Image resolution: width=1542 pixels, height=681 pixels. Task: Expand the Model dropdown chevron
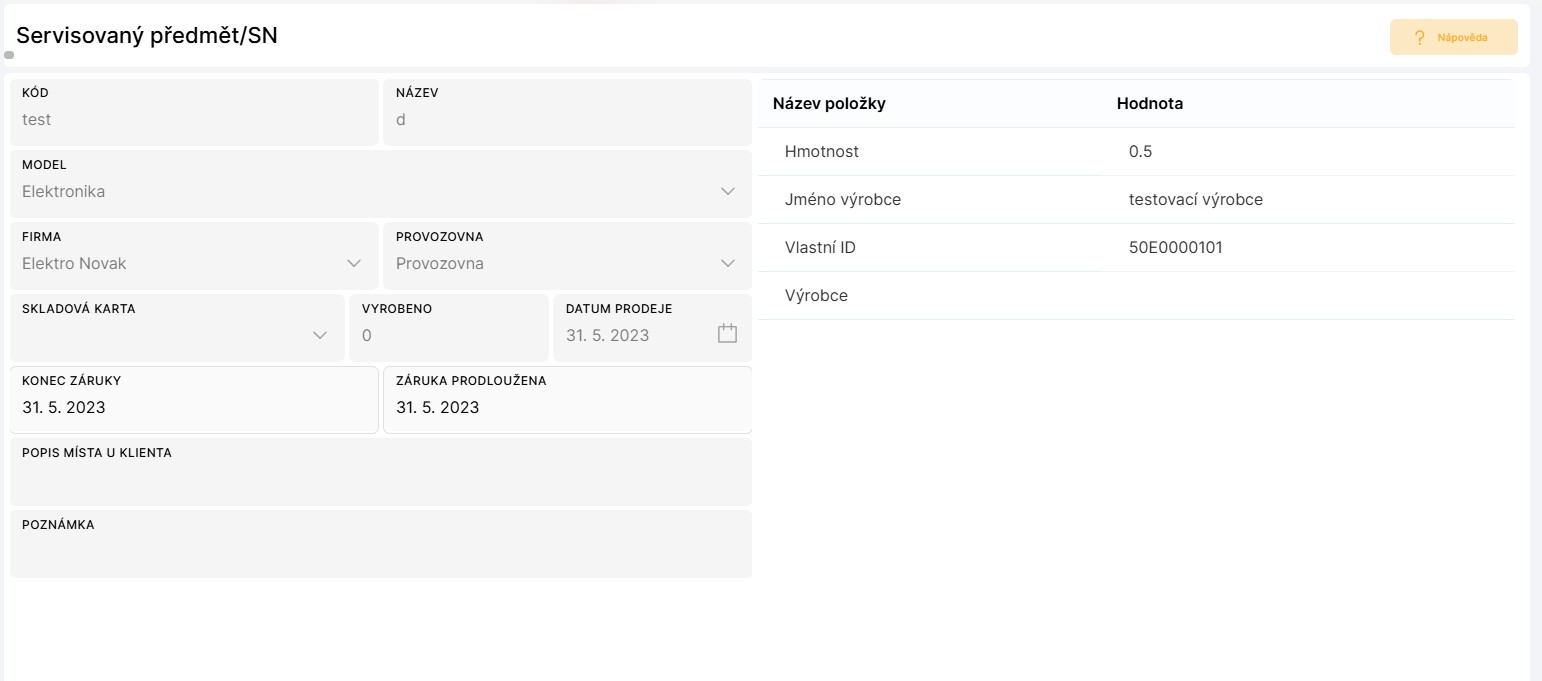[x=728, y=191]
